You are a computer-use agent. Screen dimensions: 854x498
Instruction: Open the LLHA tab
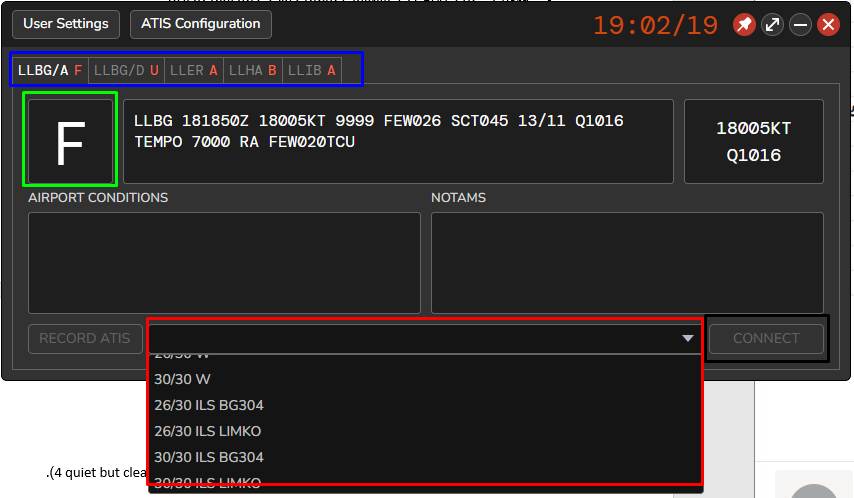[x=252, y=71]
